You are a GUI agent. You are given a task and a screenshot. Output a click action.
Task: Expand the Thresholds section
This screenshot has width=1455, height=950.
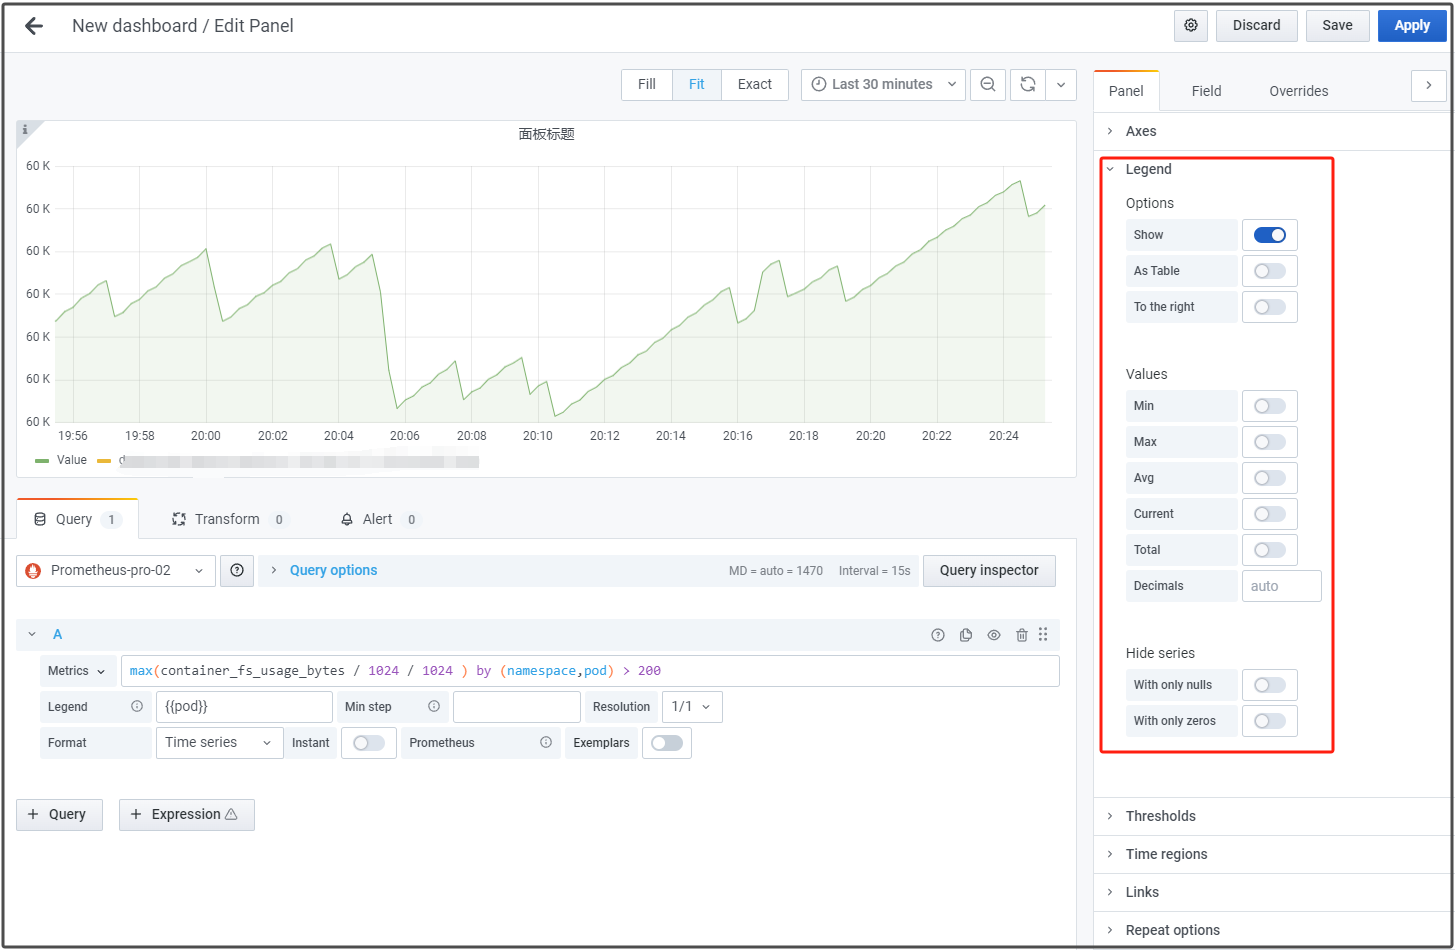tap(1160, 816)
